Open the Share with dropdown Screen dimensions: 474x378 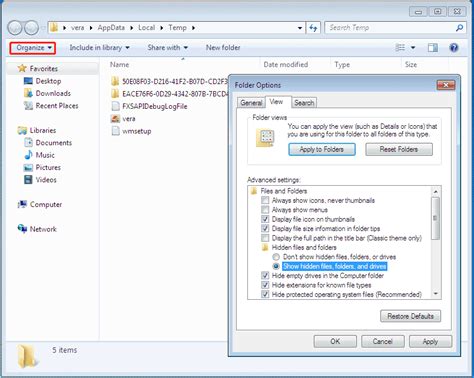click(x=167, y=48)
